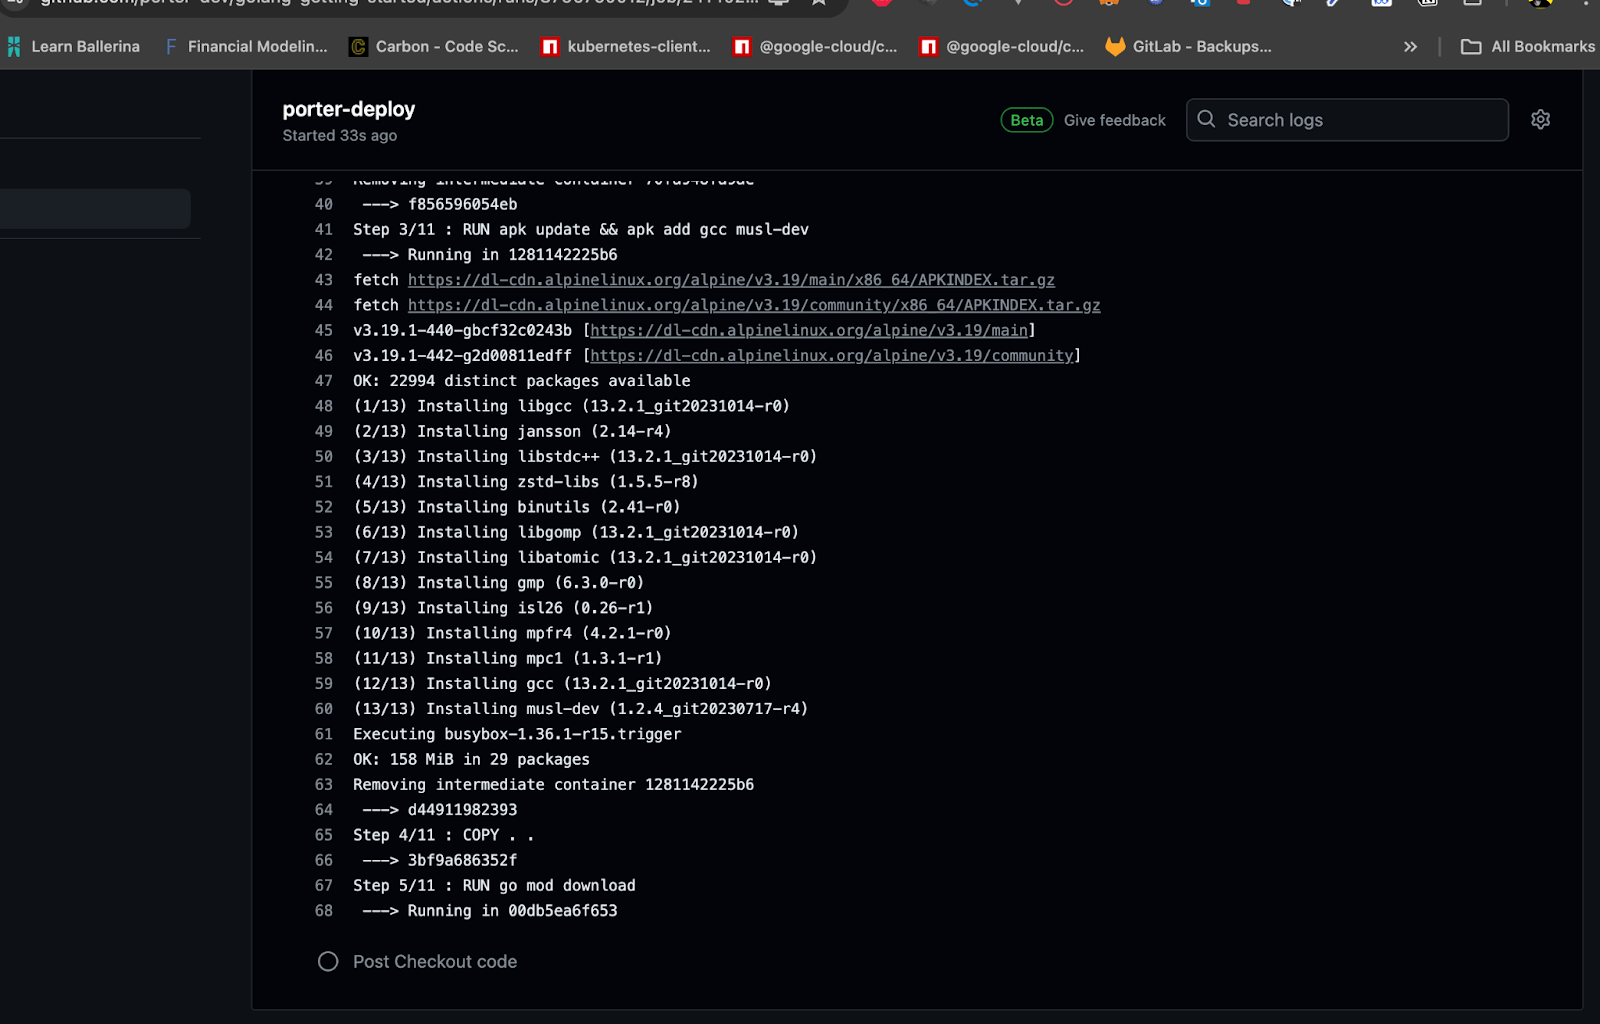Open the alpine v3.19 main APKINDEX.tar.gz link

731,280
